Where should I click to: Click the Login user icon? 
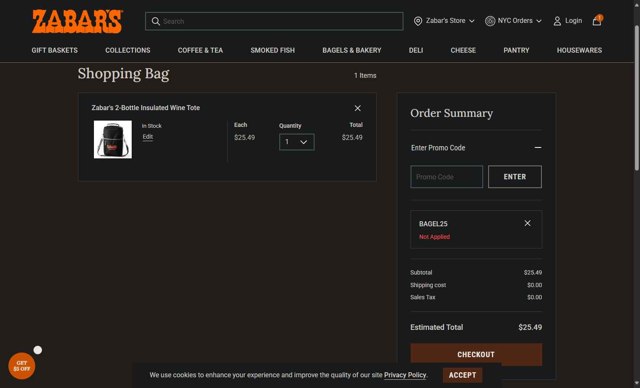557,21
